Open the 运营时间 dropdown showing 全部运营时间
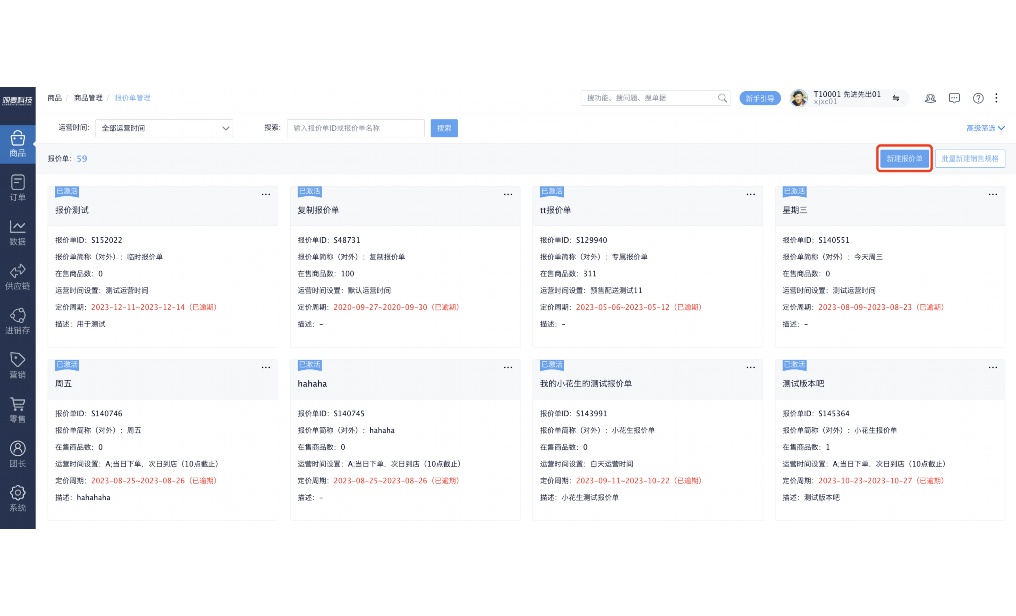 click(x=164, y=128)
